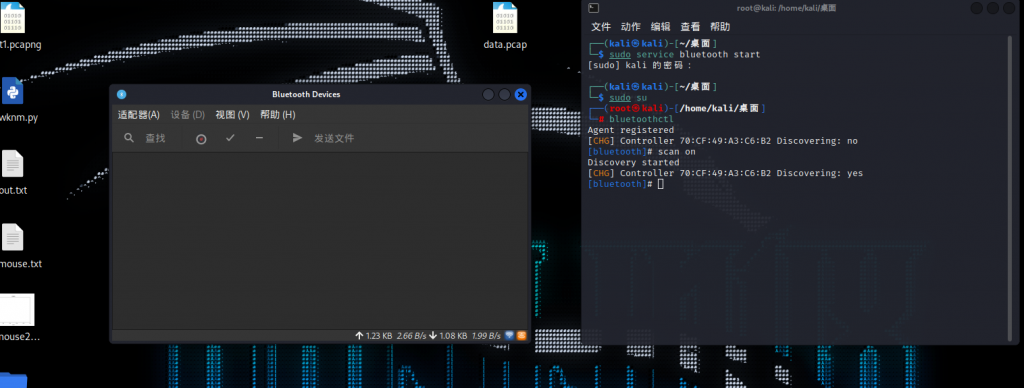Open the 视图 (V) menu
Image resolution: width=1024 pixels, height=388 pixels.
click(x=232, y=115)
